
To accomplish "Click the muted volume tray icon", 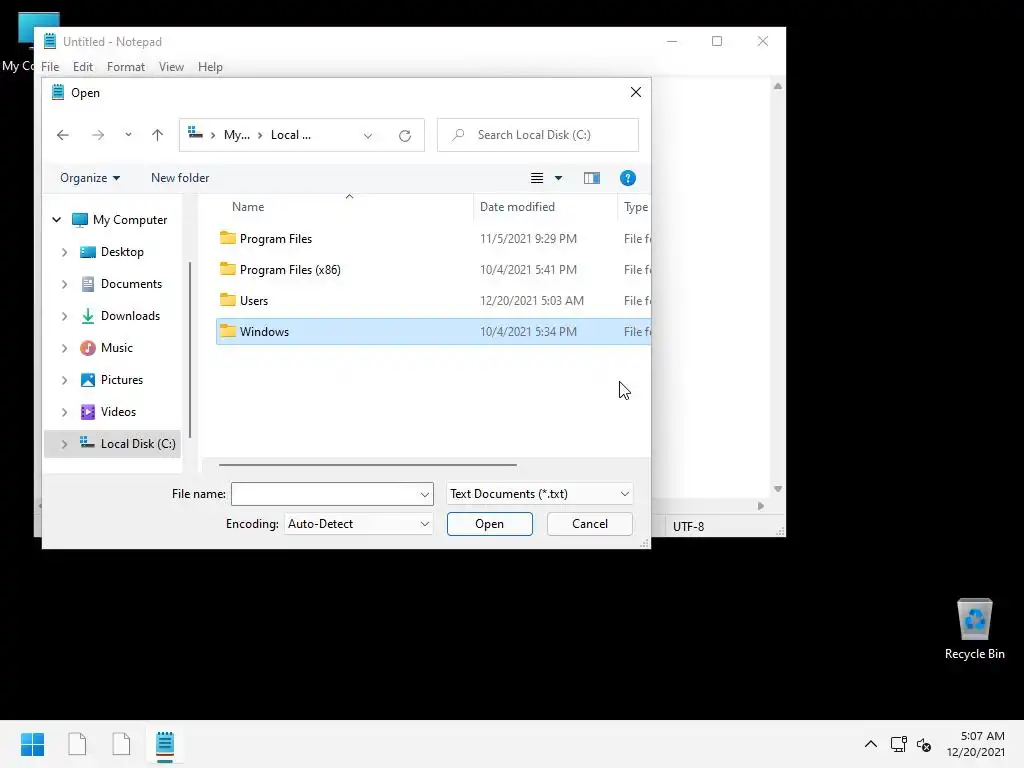I will 924,744.
